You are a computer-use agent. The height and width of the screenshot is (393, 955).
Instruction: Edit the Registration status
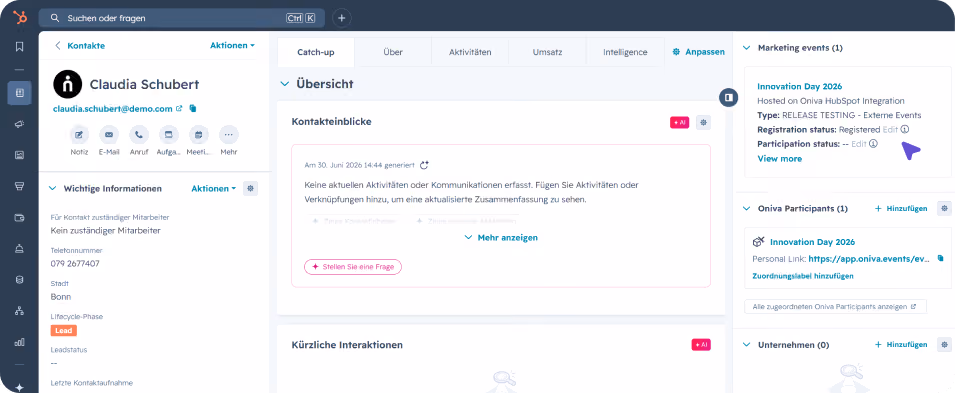[890, 129]
